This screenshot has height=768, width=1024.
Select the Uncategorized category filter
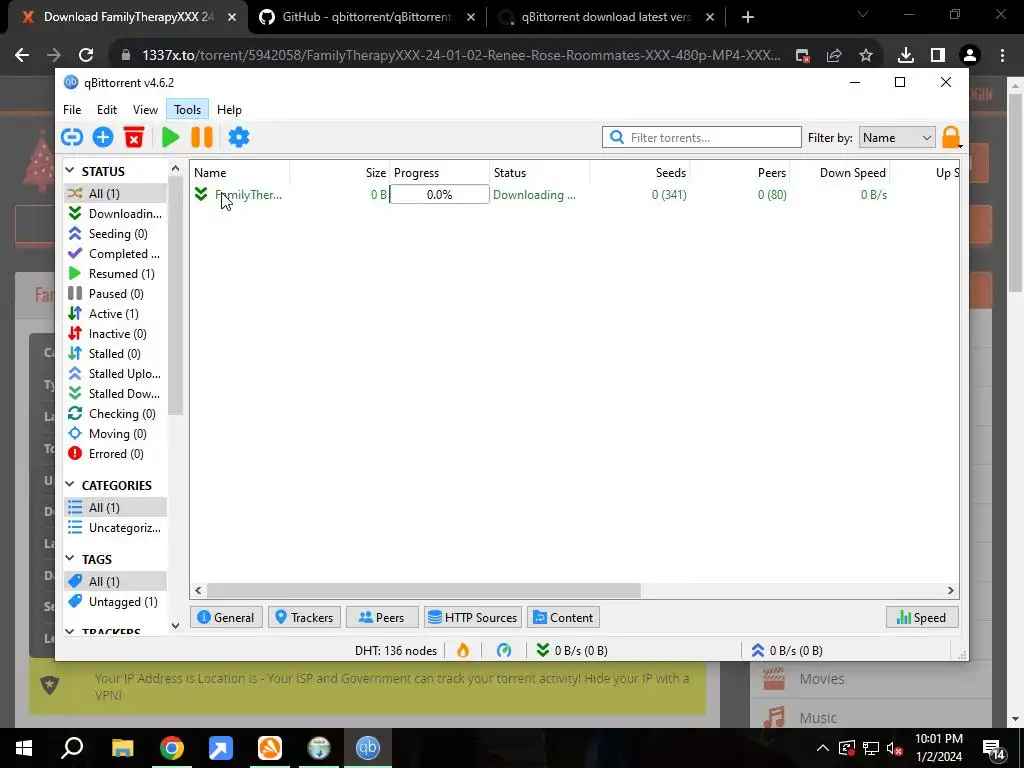coord(116,528)
